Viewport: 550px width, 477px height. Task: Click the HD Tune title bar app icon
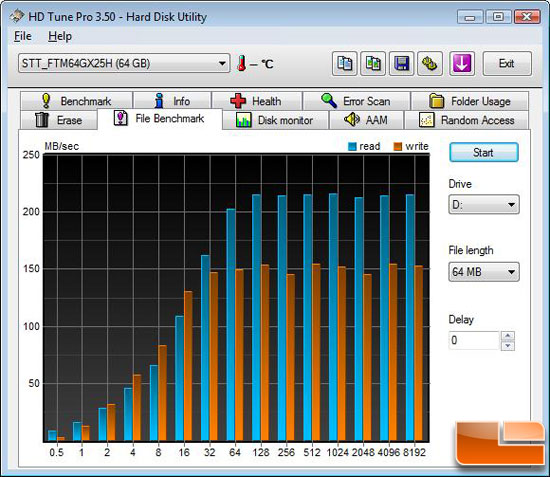coord(17,16)
